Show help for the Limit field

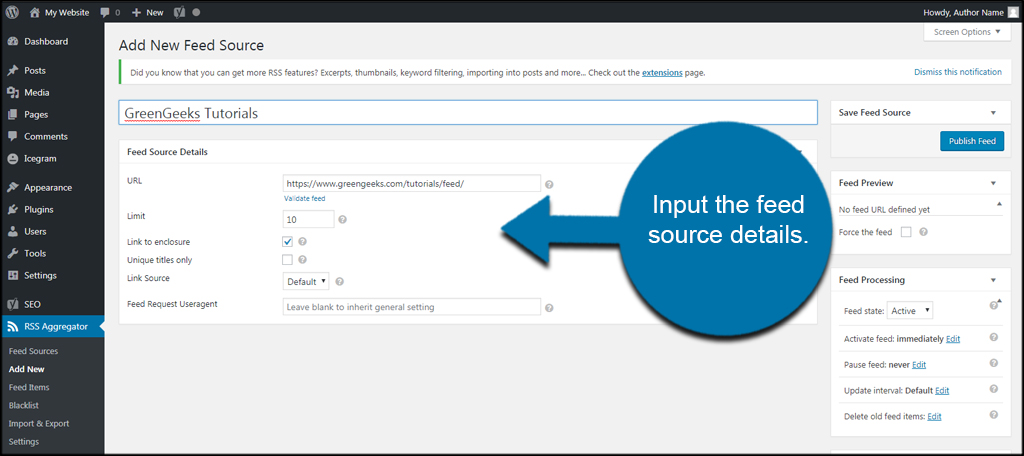pos(343,220)
